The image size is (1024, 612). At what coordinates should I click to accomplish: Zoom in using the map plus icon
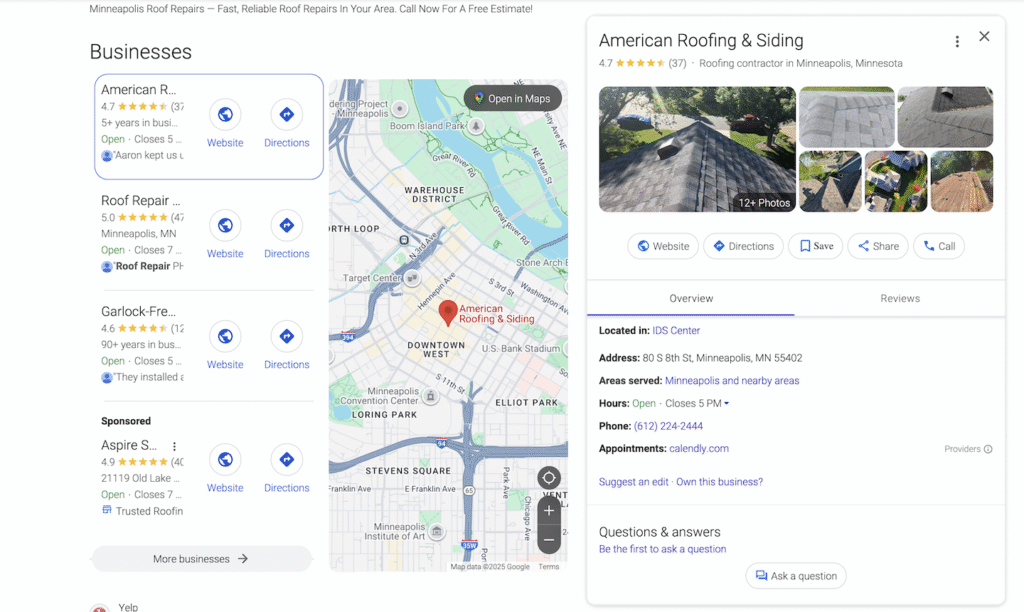coord(549,510)
